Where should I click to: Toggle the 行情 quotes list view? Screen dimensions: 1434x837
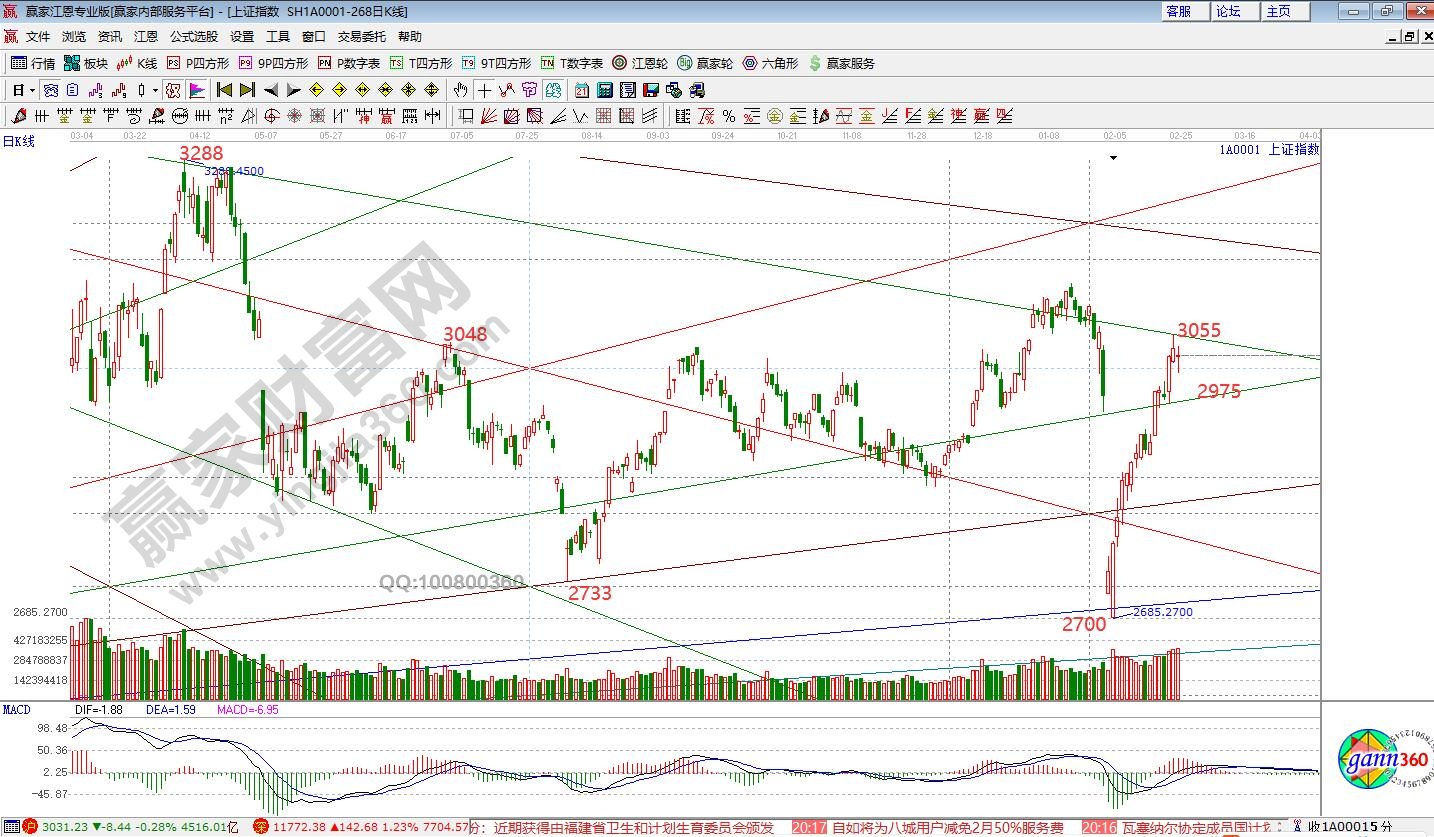[x=33, y=63]
